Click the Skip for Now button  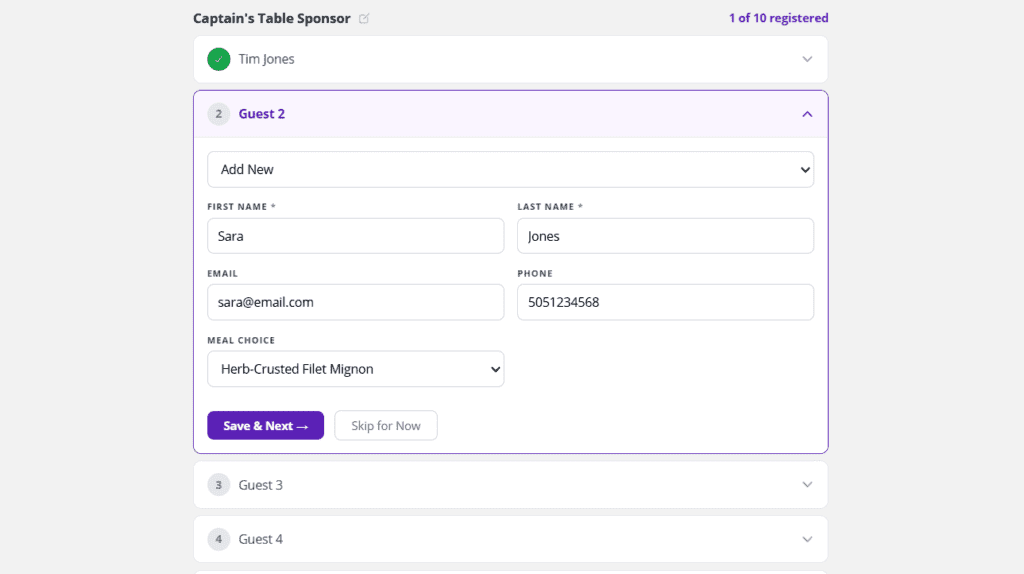click(385, 426)
